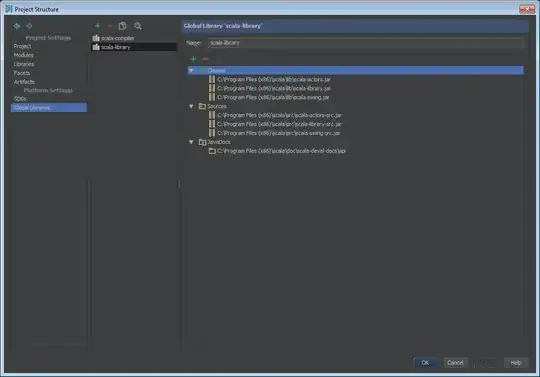
Task: Click the panel splitter handle
Action: [x=179, y=184]
